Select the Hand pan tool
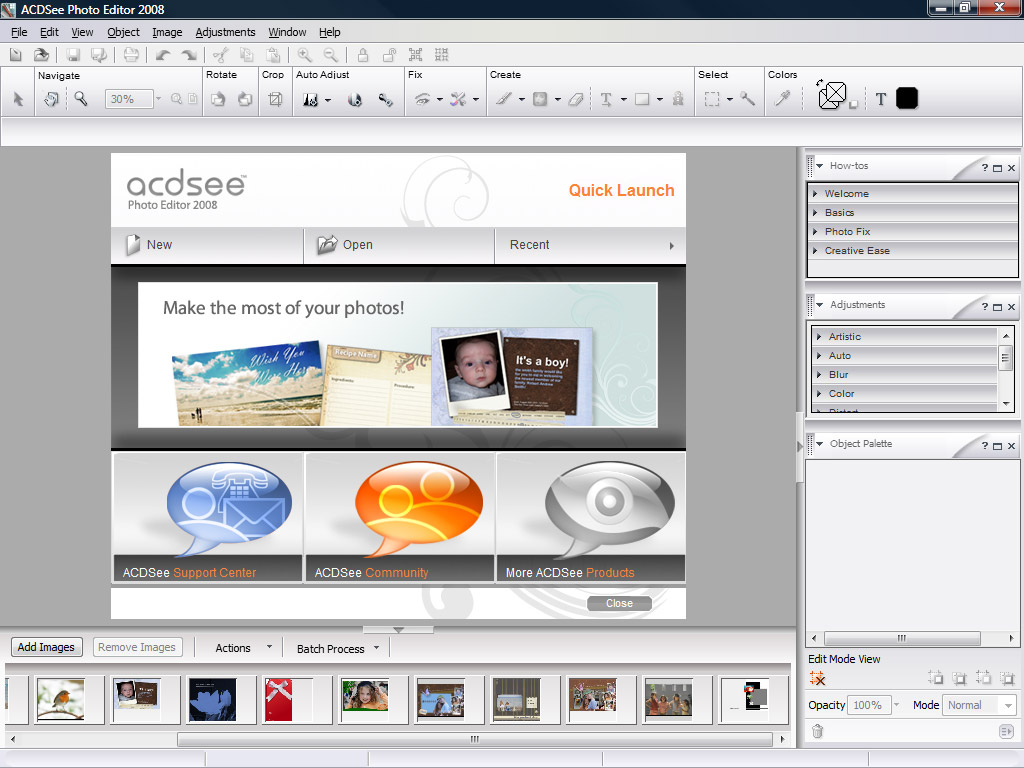The height and width of the screenshot is (768, 1024). point(51,99)
